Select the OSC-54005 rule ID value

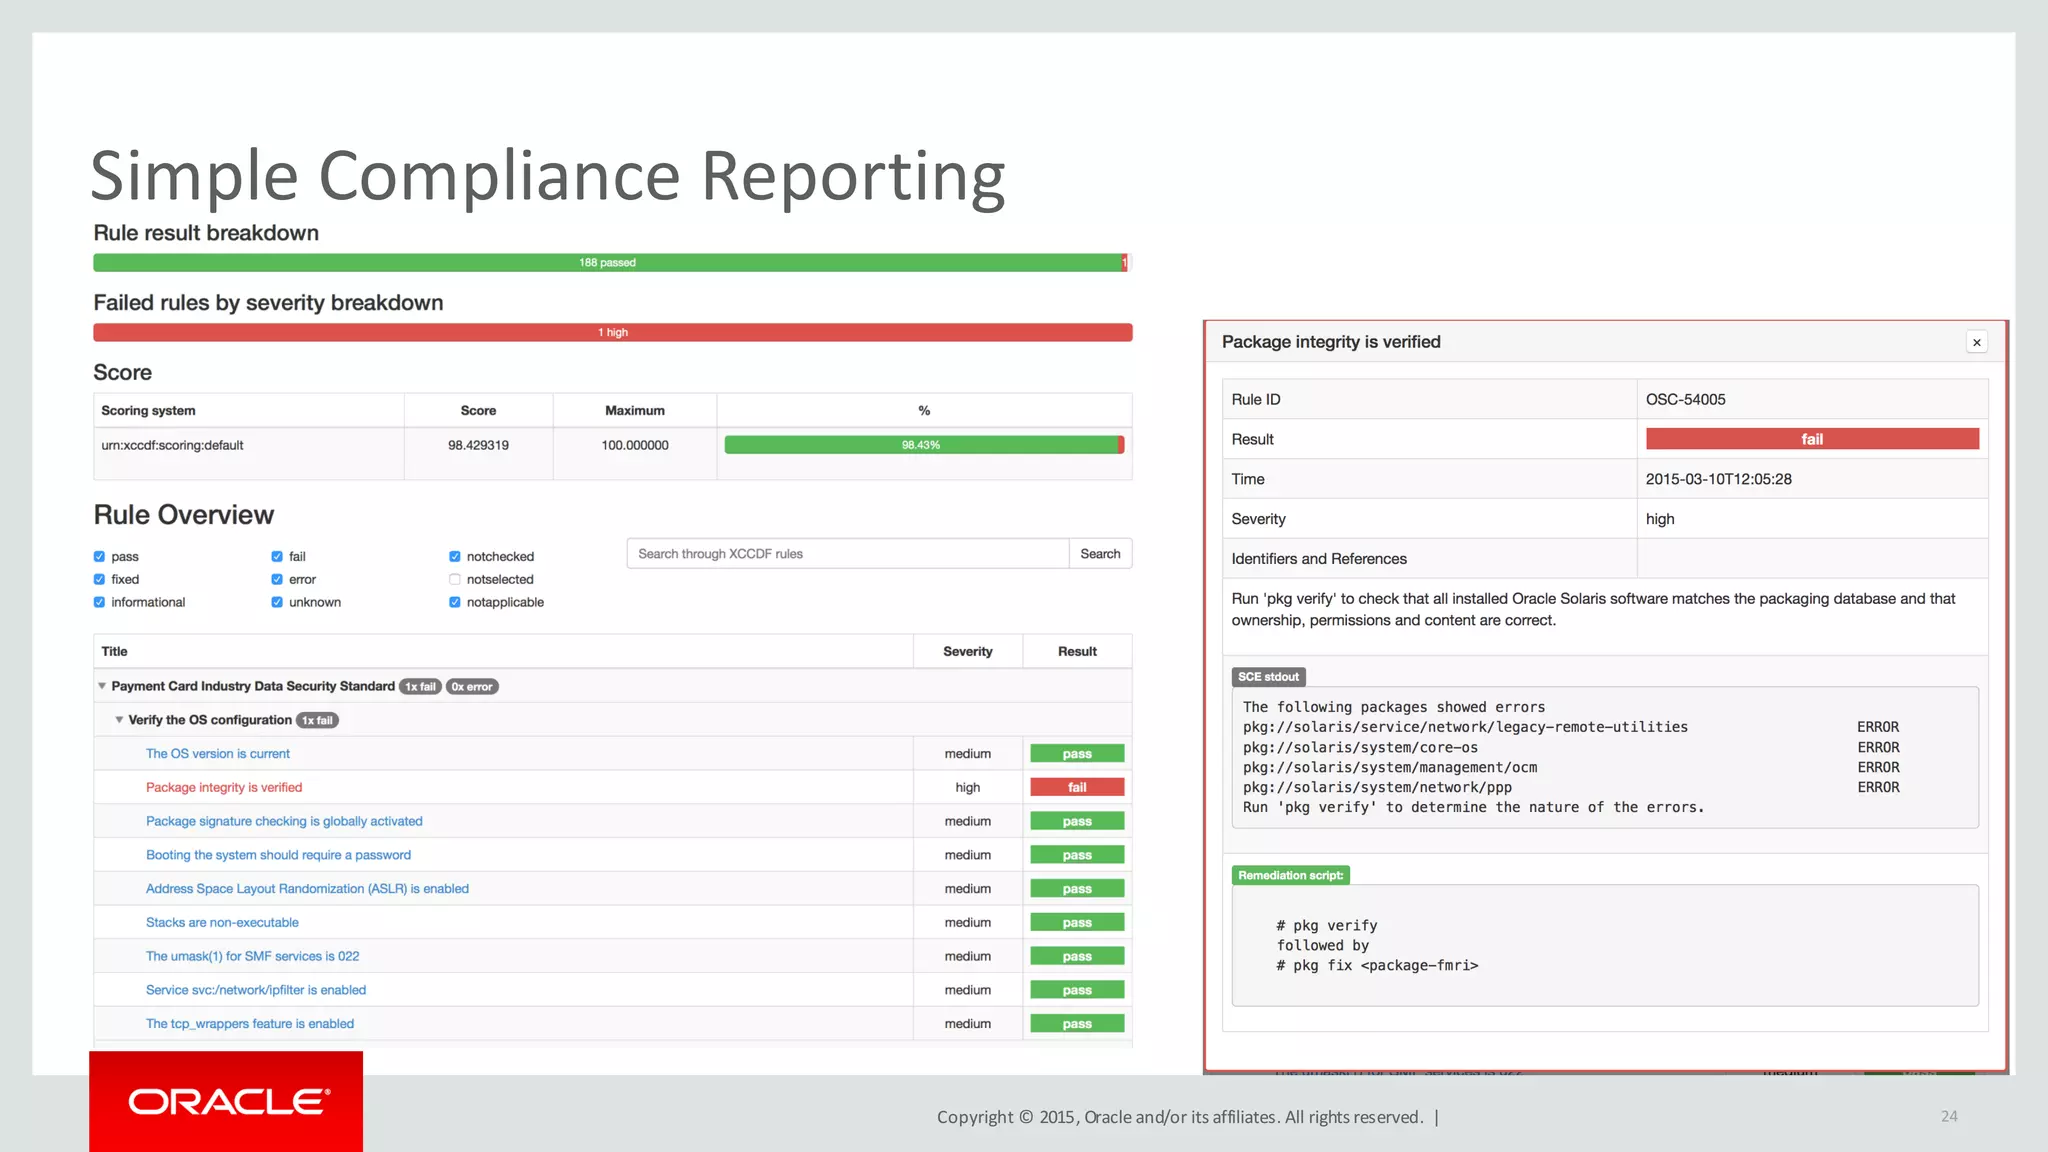point(1686,399)
